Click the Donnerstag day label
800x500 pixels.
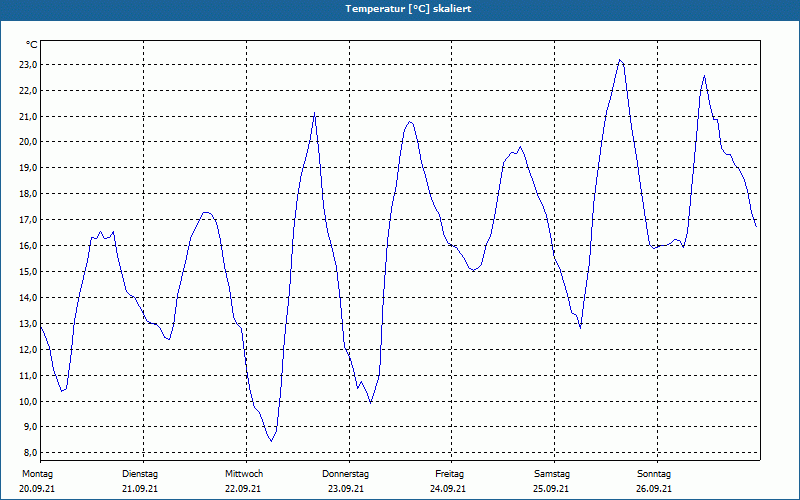tap(345, 474)
